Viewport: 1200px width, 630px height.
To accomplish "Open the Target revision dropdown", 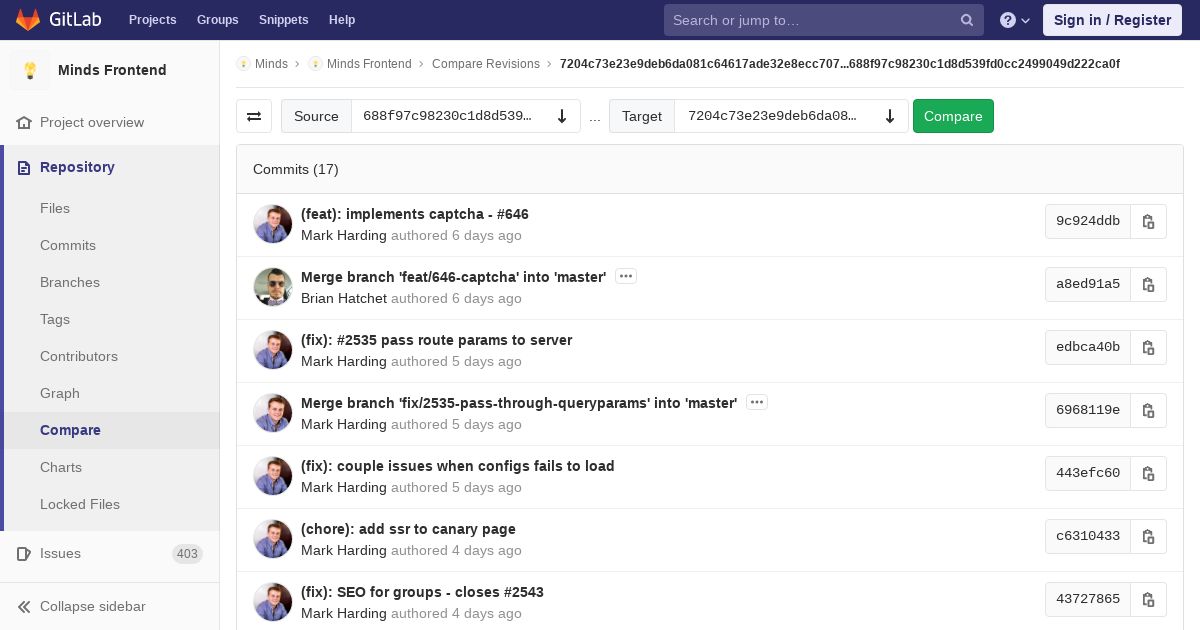I will 791,116.
